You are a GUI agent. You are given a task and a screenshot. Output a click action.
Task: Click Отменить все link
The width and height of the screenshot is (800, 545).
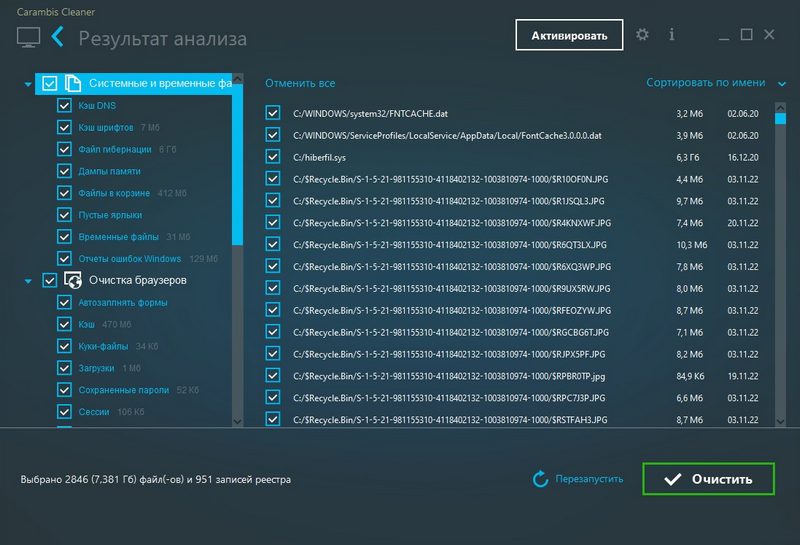(x=300, y=83)
